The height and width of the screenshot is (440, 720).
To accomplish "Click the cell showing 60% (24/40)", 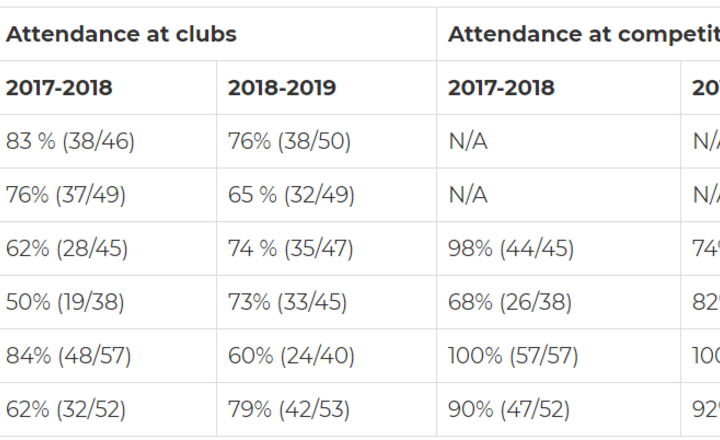I will [289, 356].
